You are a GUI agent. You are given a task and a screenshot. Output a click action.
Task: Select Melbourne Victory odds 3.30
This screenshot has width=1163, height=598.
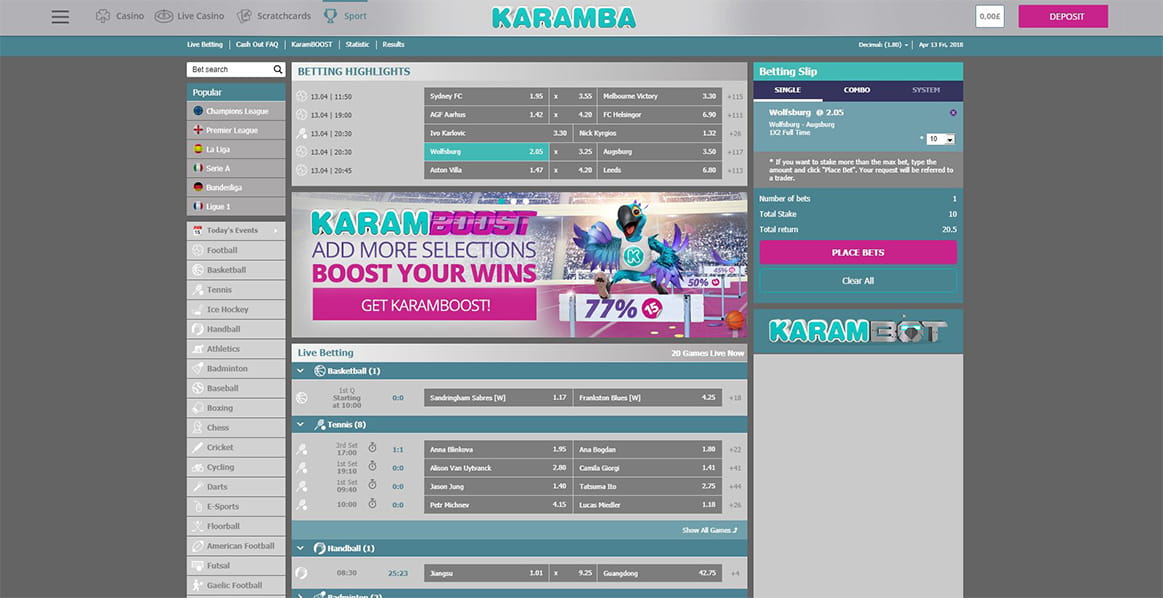pyautogui.click(x=659, y=96)
